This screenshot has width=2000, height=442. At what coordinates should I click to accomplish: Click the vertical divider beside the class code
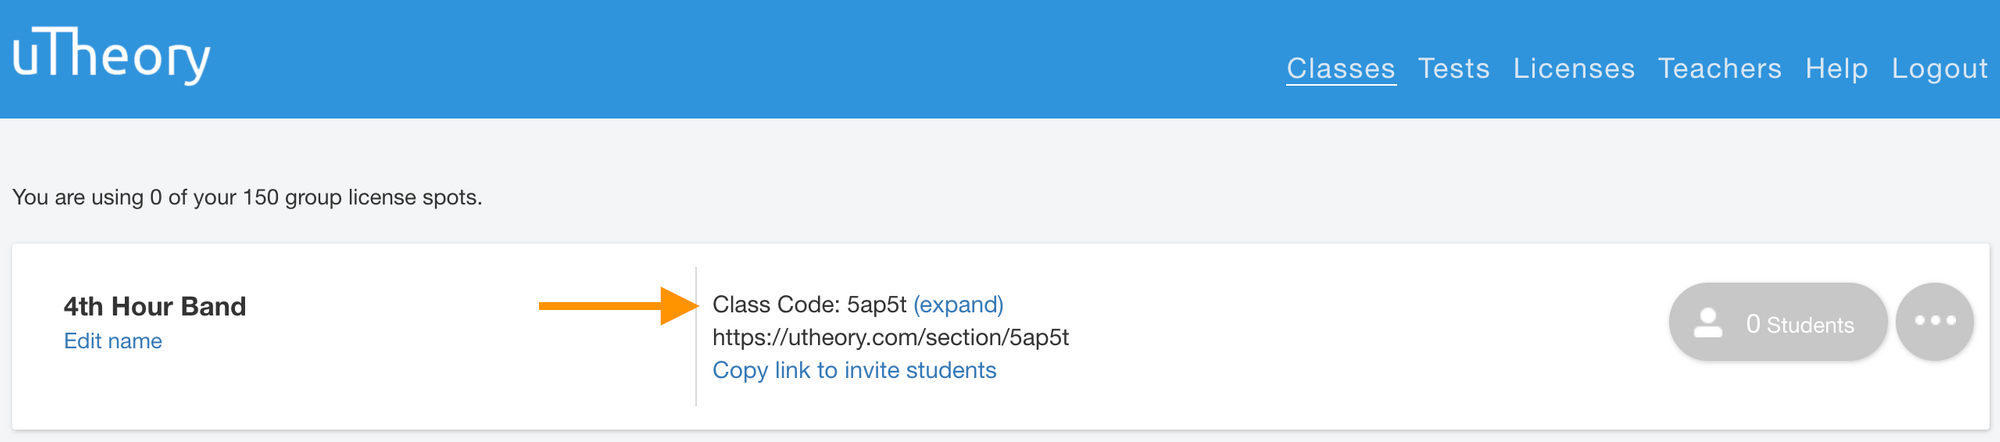(696, 336)
